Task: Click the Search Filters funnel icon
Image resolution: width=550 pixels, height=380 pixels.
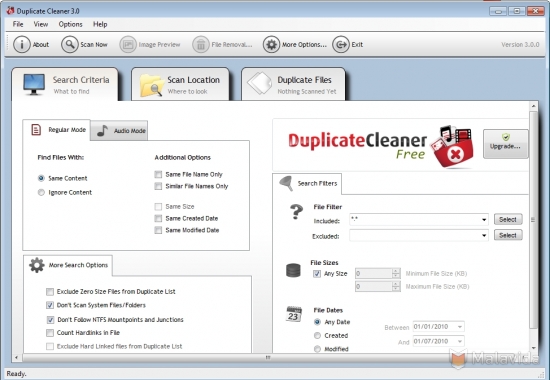Action: pyautogui.click(x=286, y=183)
